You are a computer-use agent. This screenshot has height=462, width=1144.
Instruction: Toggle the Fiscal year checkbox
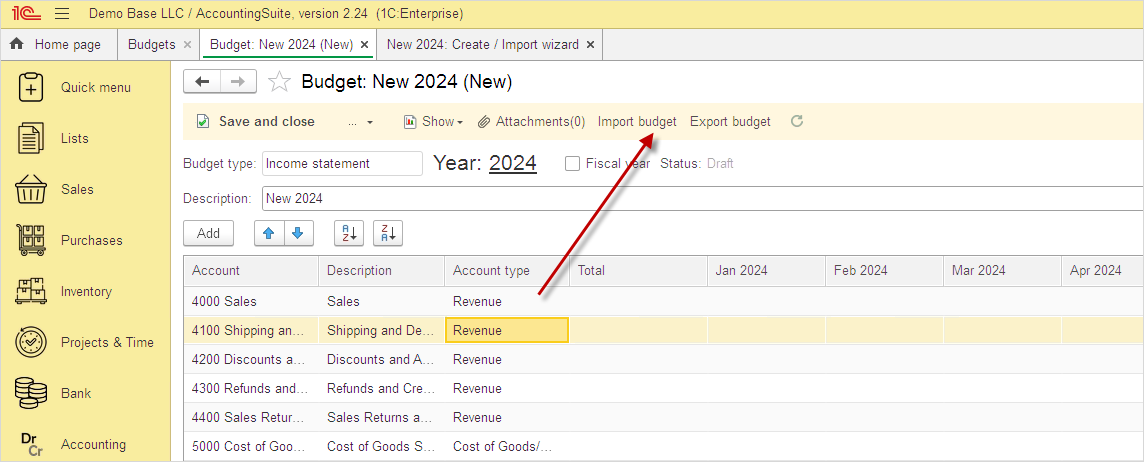click(x=573, y=163)
